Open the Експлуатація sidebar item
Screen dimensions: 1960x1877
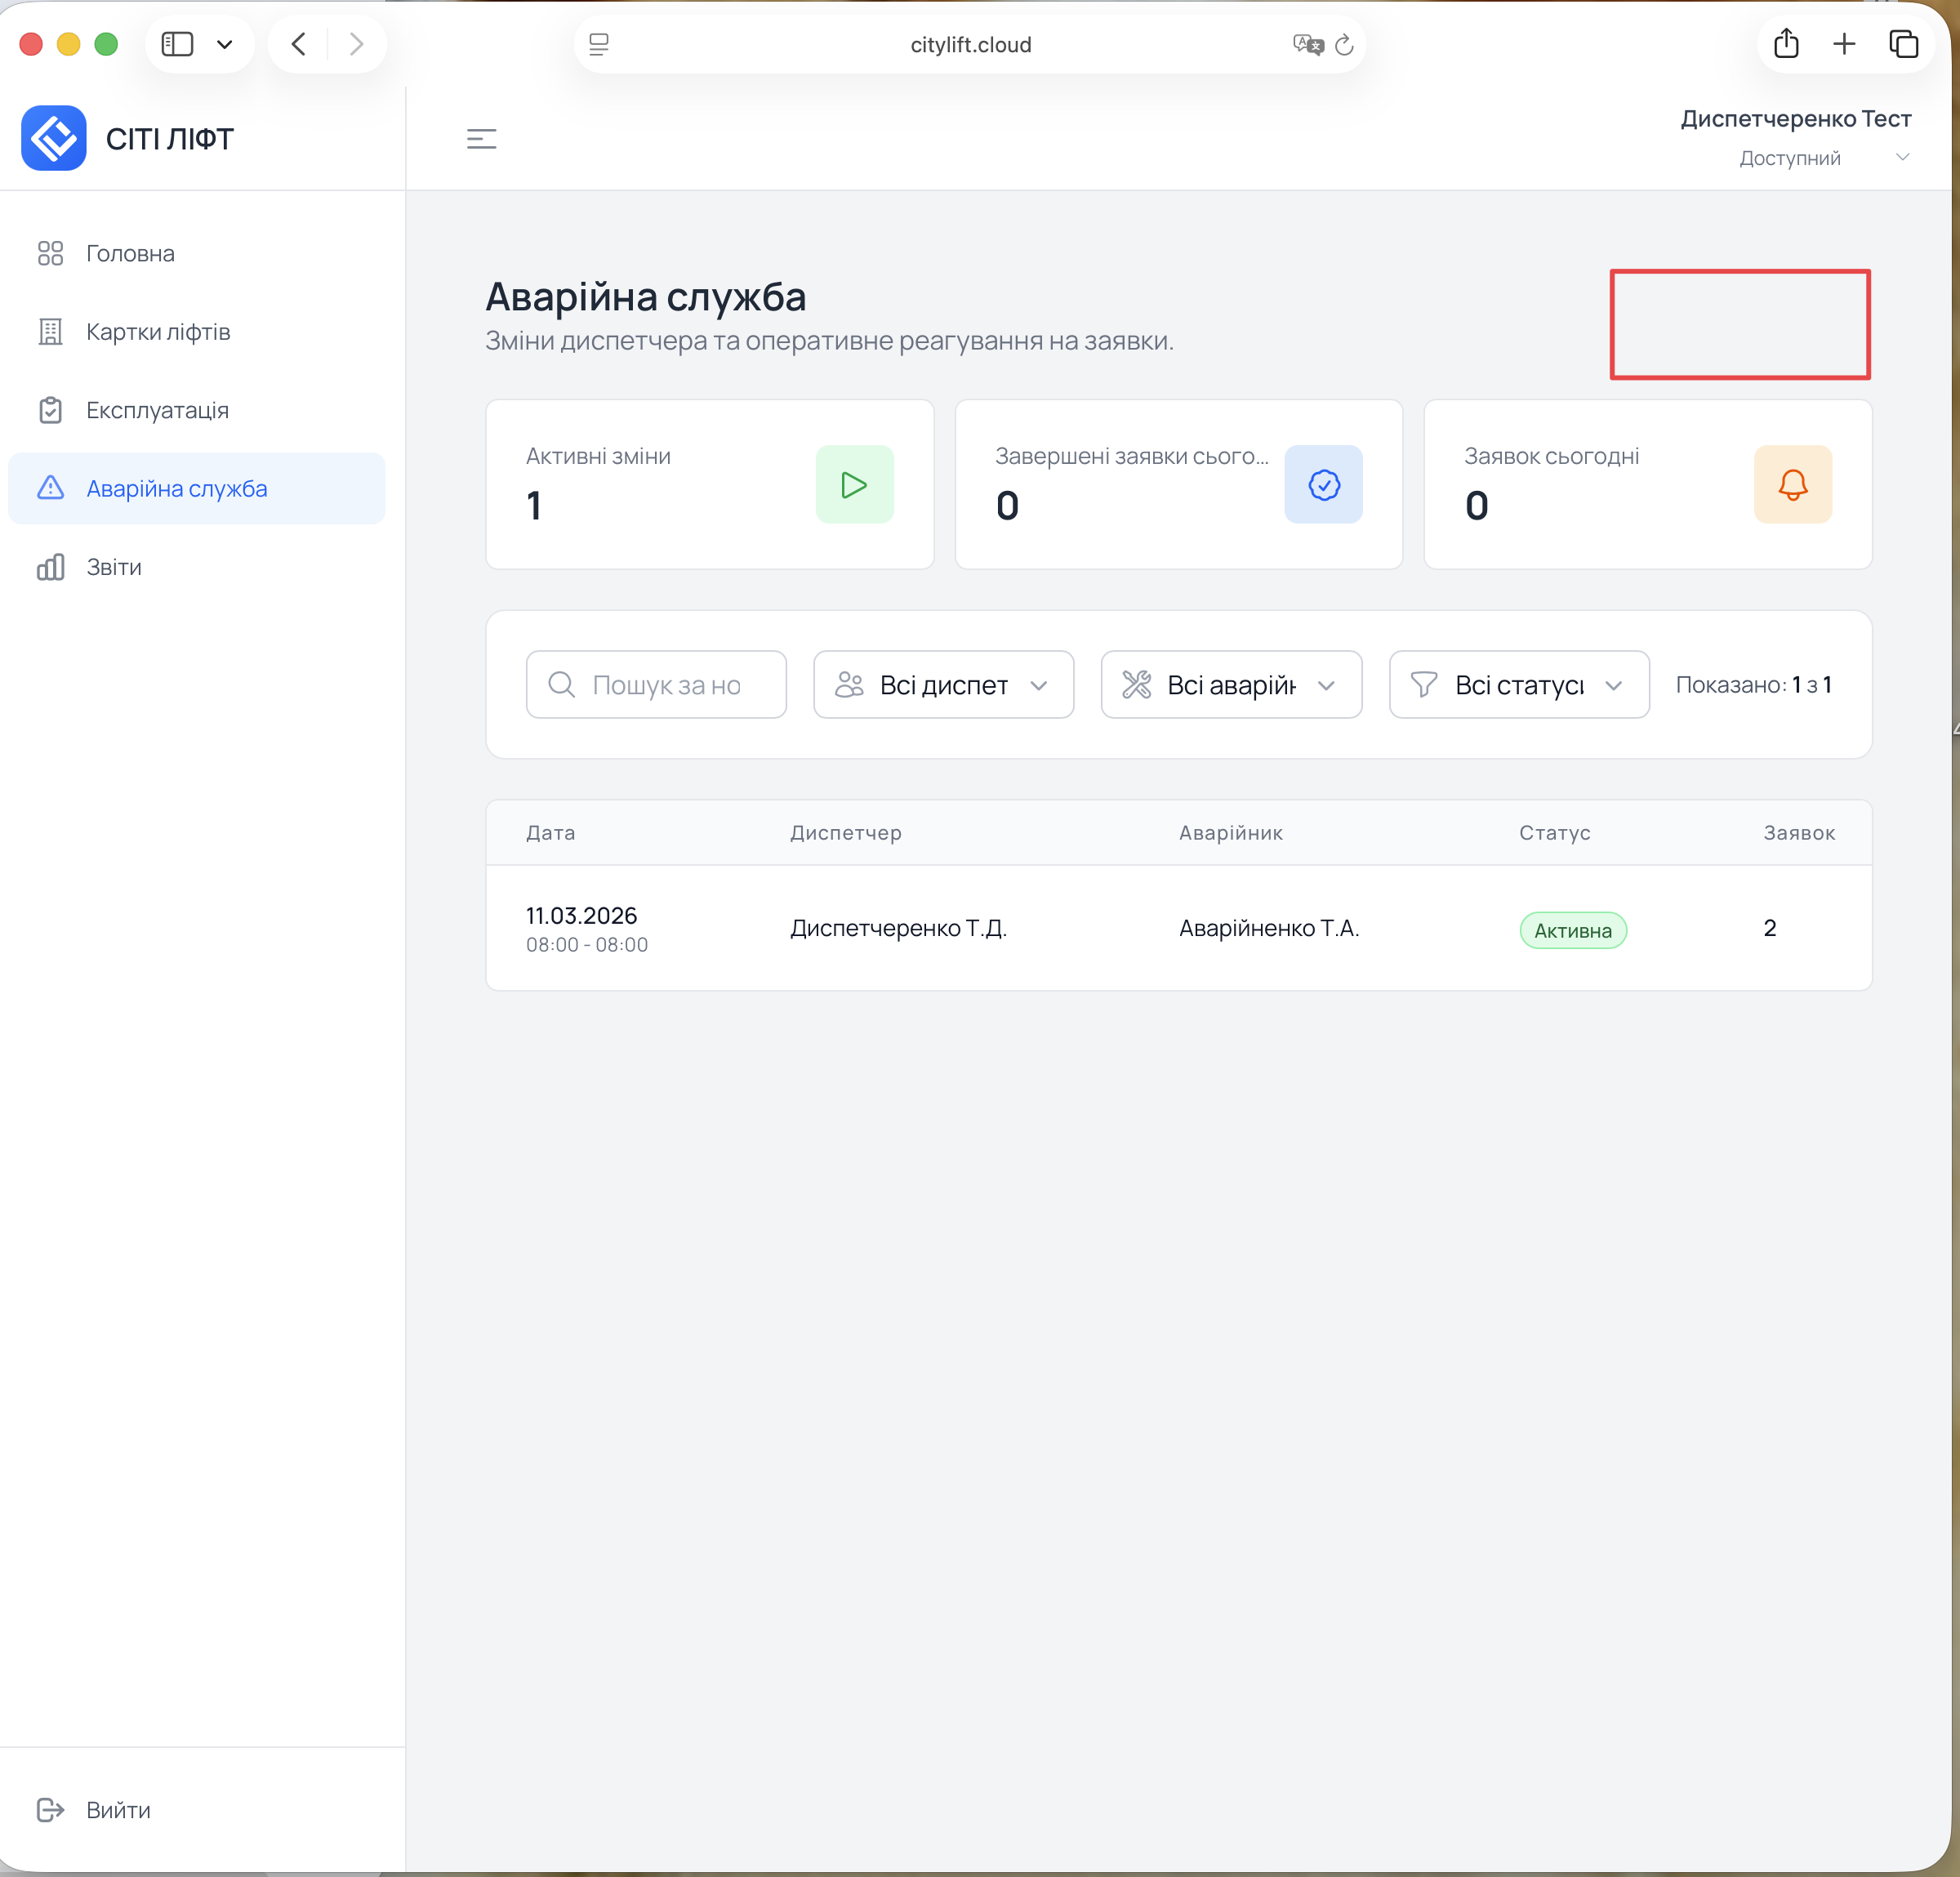157,410
